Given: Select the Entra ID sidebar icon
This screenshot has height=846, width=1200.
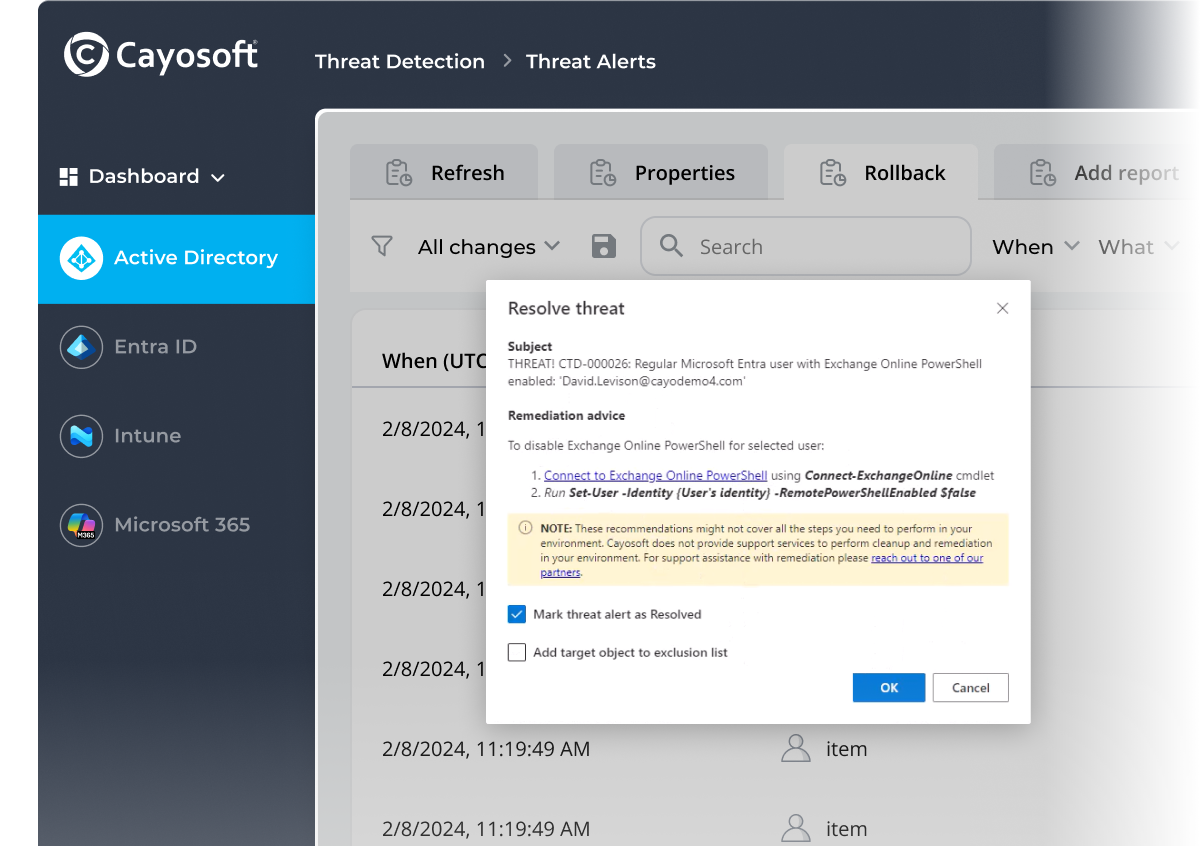Looking at the screenshot, I should (81, 347).
